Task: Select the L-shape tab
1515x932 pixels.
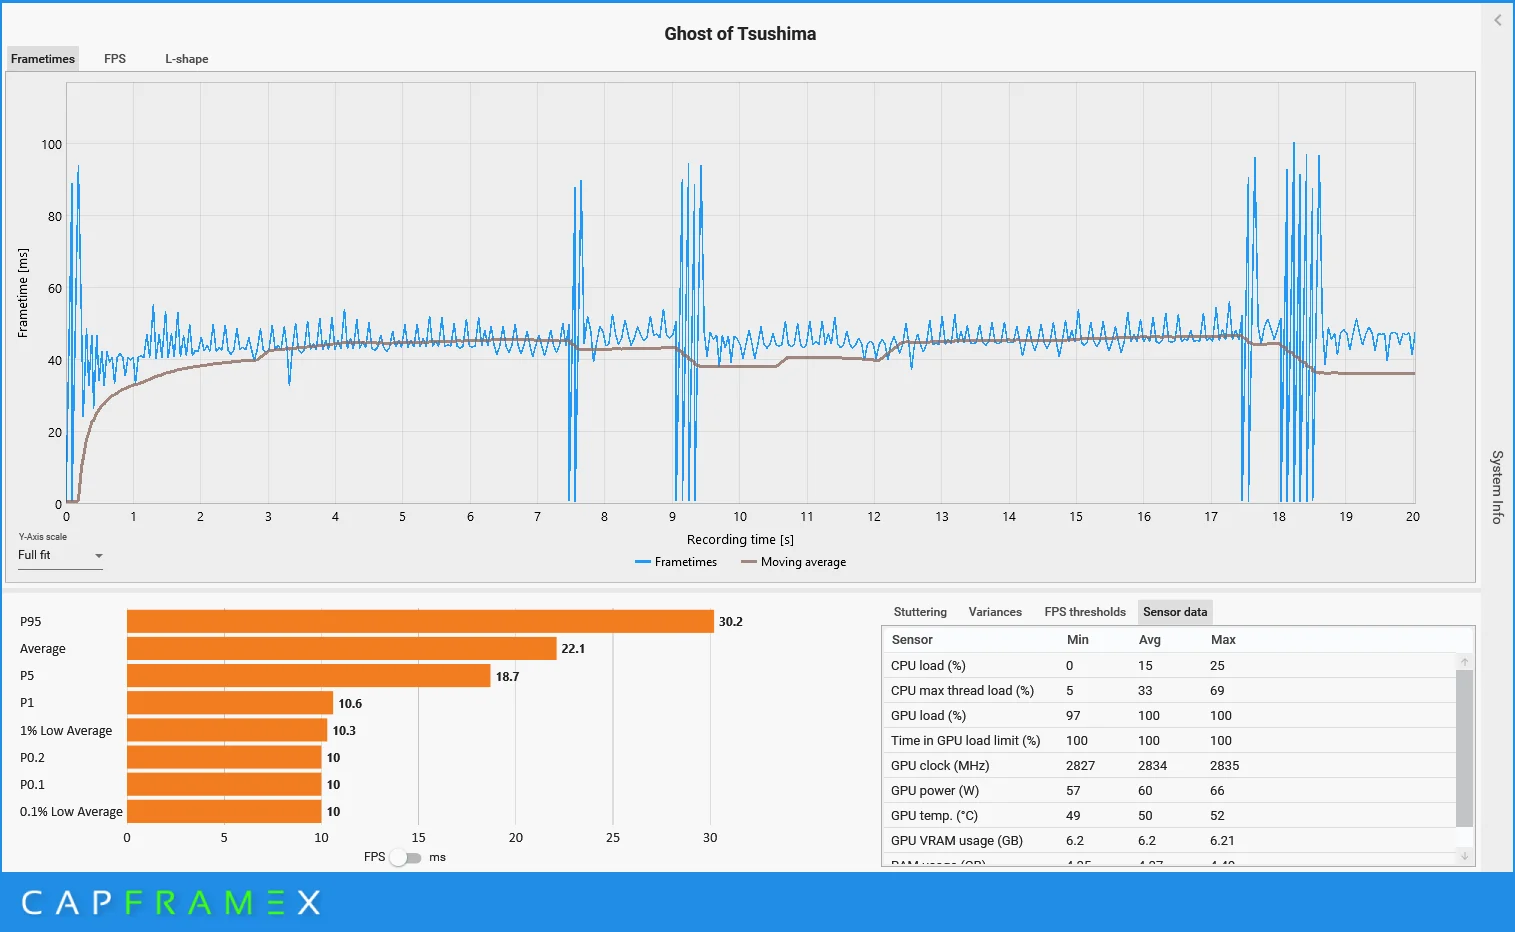Action: (x=187, y=59)
